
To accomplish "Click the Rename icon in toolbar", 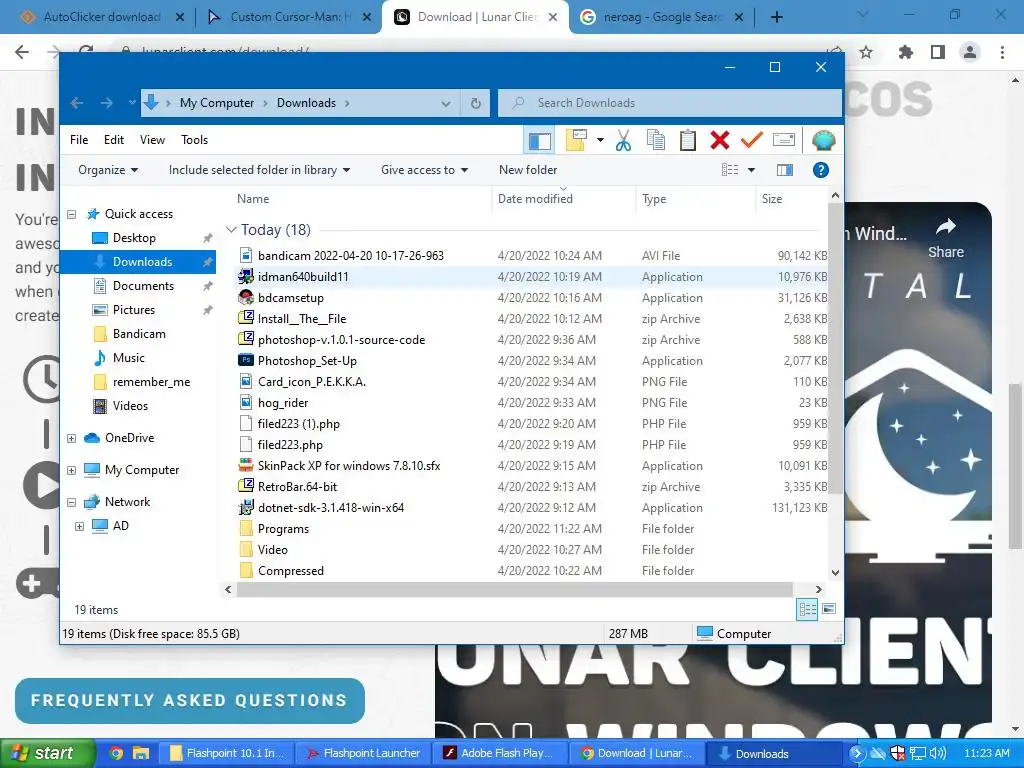I will 784,140.
